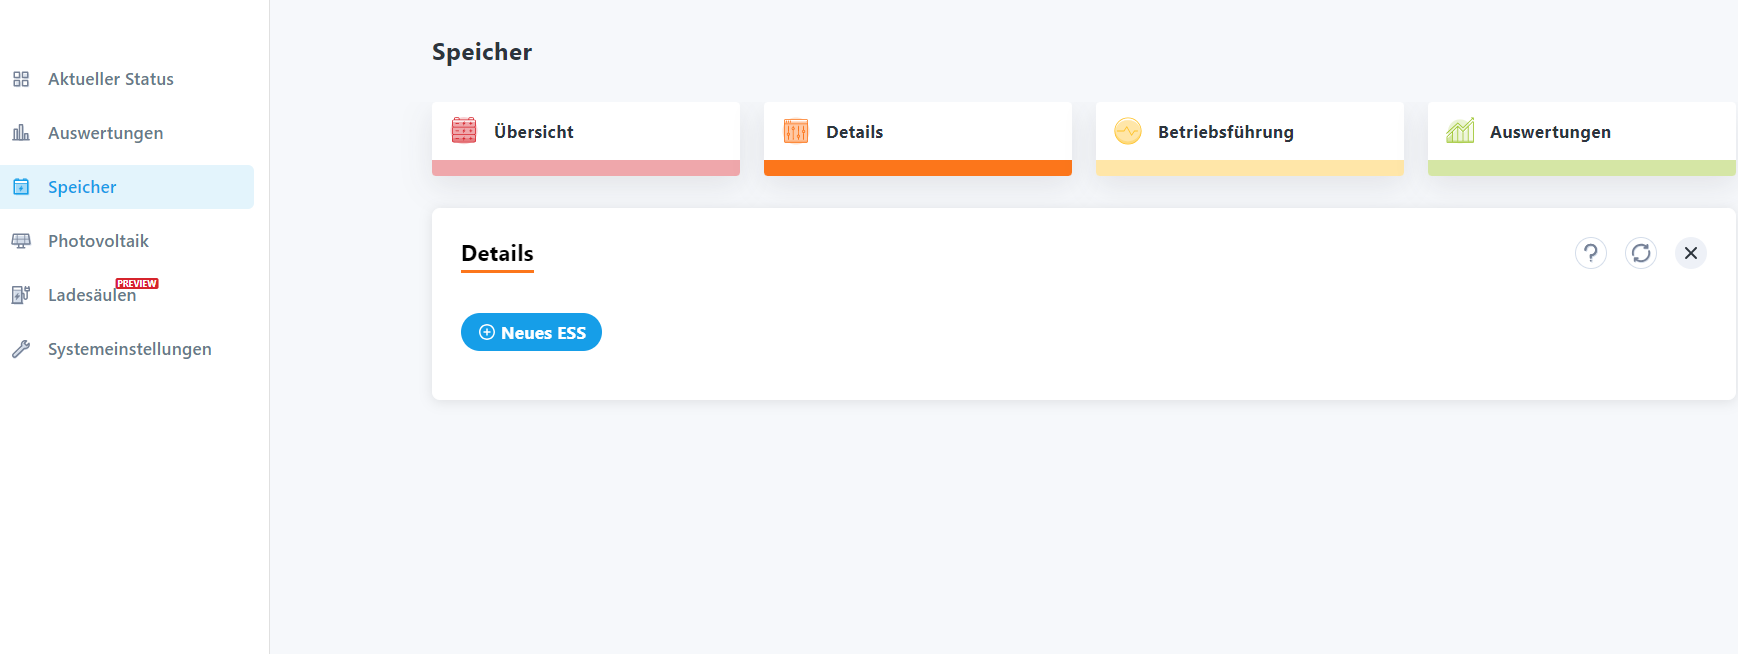Image resolution: width=1738 pixels, height=654 pixels.
Task: Click the Speicher battery sidebar icon
Action: (21, 187)
